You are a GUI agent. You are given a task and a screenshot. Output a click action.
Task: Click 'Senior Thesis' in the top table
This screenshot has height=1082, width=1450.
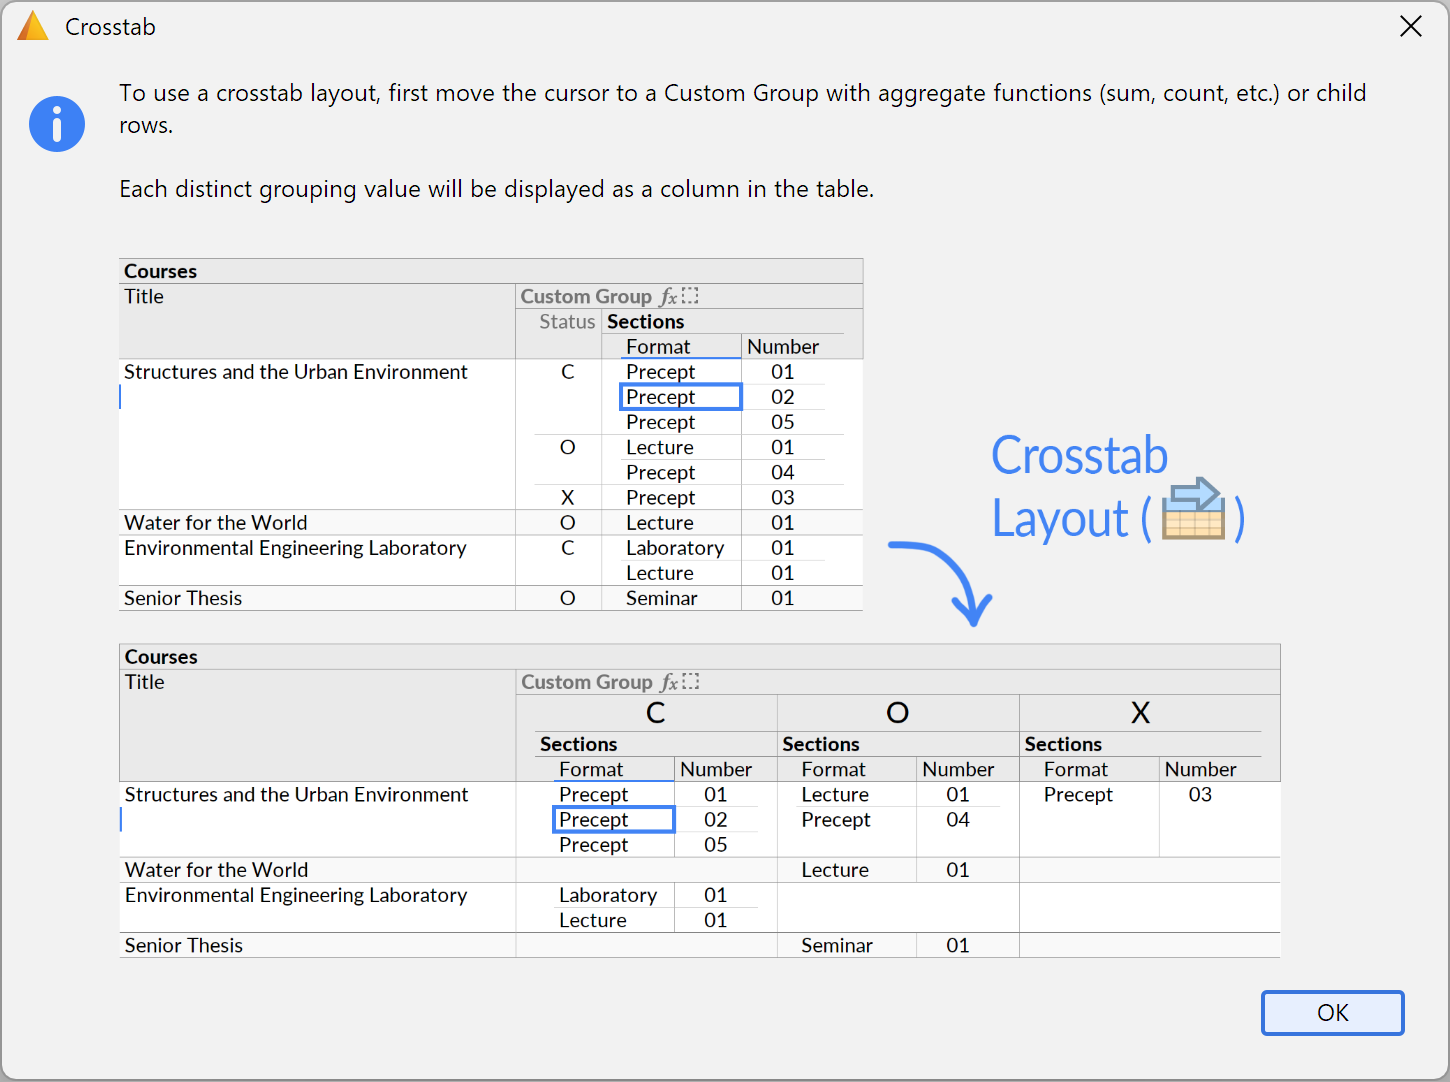coord(183,598)
